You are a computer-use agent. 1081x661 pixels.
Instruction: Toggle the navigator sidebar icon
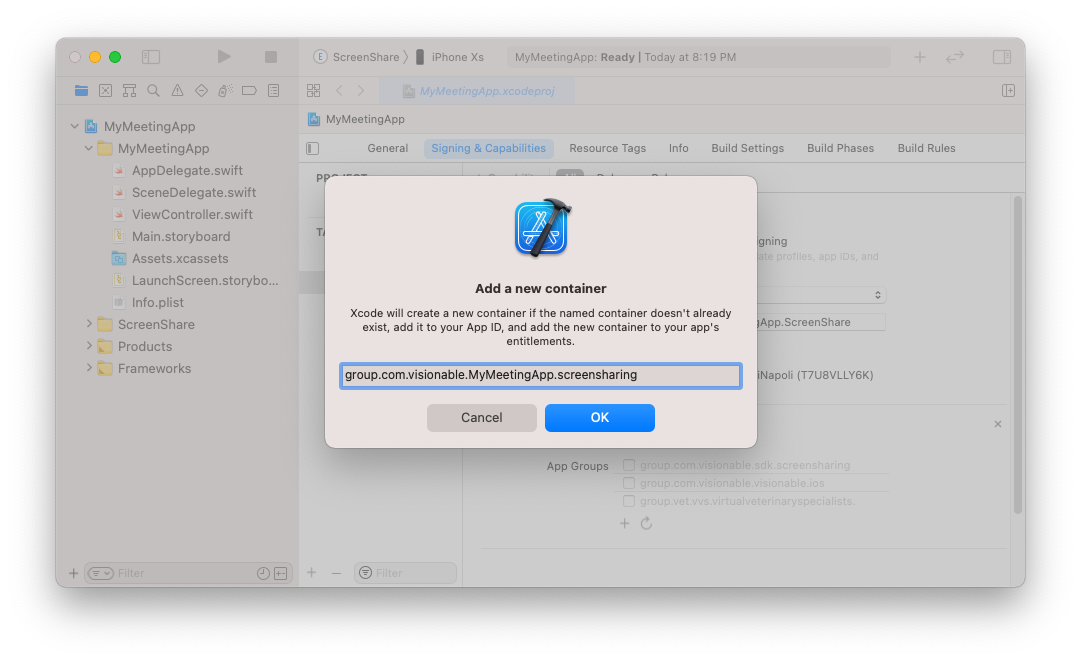151,57
